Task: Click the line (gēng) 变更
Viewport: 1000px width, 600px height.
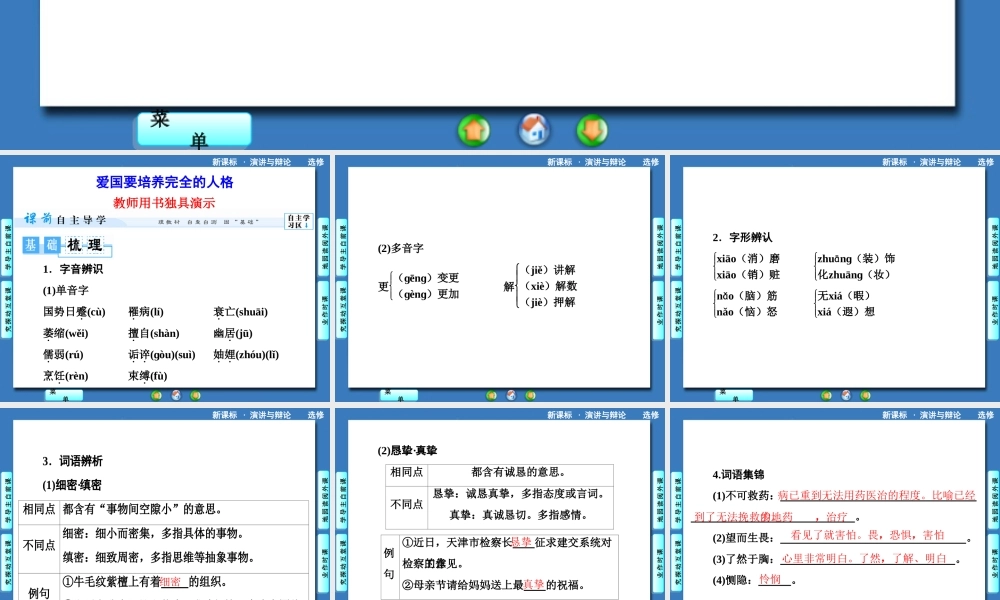Action: click(x=428, y=278)
